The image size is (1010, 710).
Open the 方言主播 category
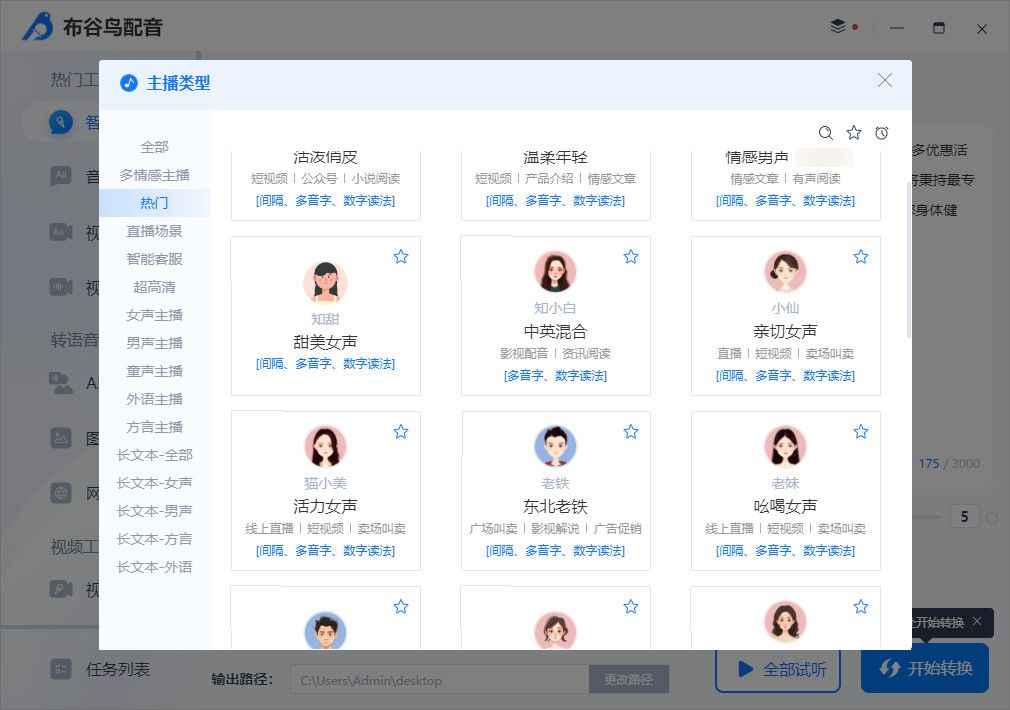pos(155,427)
